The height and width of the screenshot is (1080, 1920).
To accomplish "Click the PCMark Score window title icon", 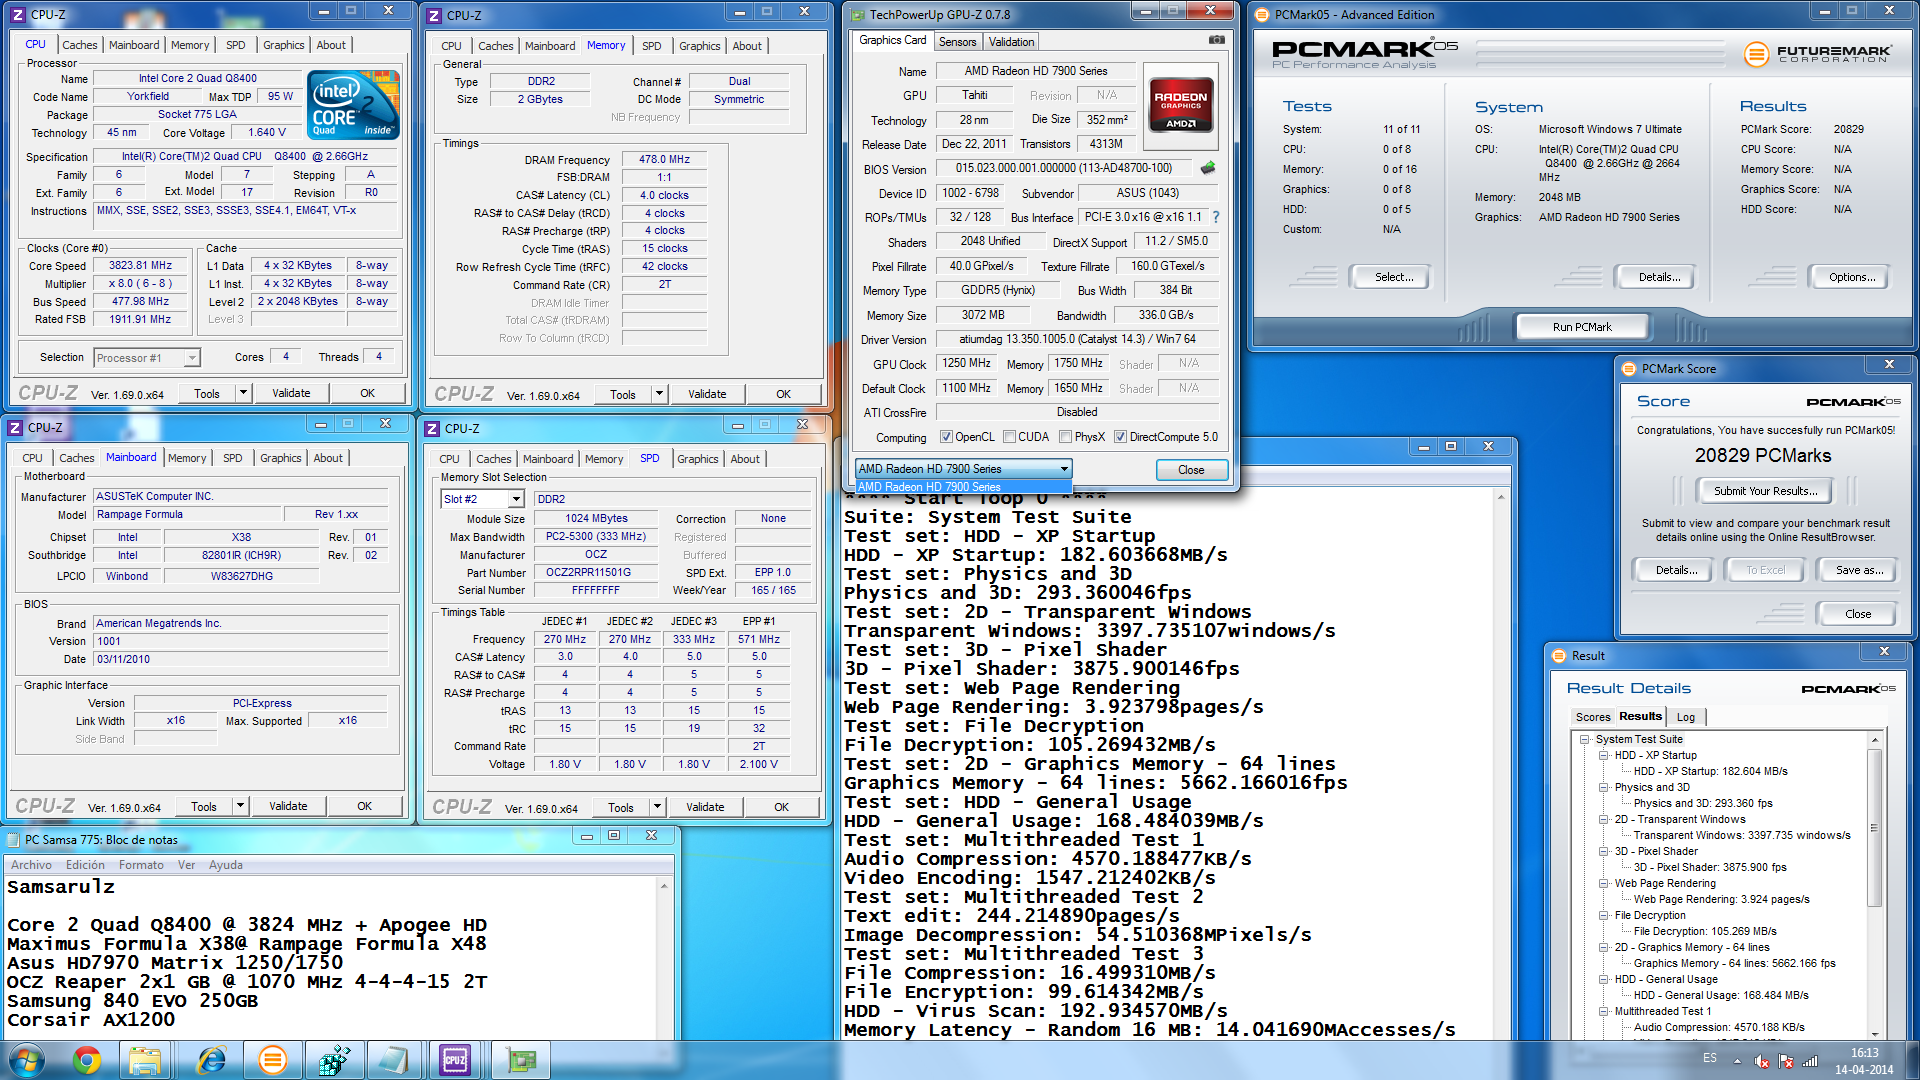I will 1629,368.
